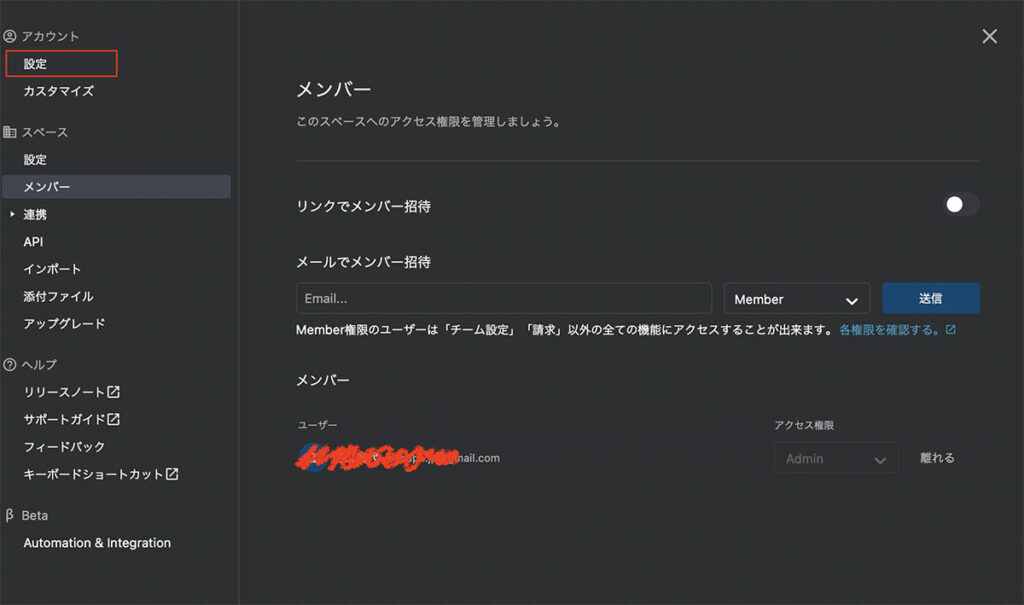The image size is (1024, 605).
Task: Click the external link icon after 各権限を確認する
Action: click(950, 329)
